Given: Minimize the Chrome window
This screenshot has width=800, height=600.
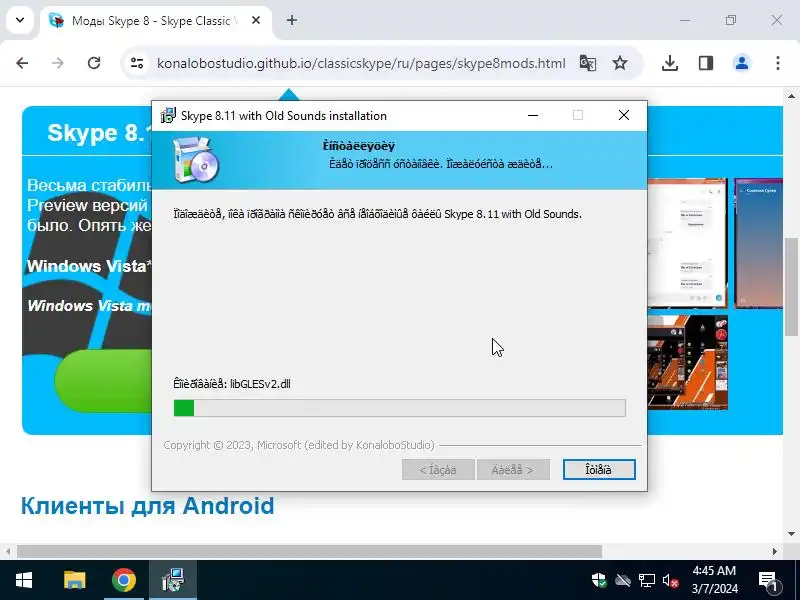Looking at the screenshot, I should (x=685, y=20).
